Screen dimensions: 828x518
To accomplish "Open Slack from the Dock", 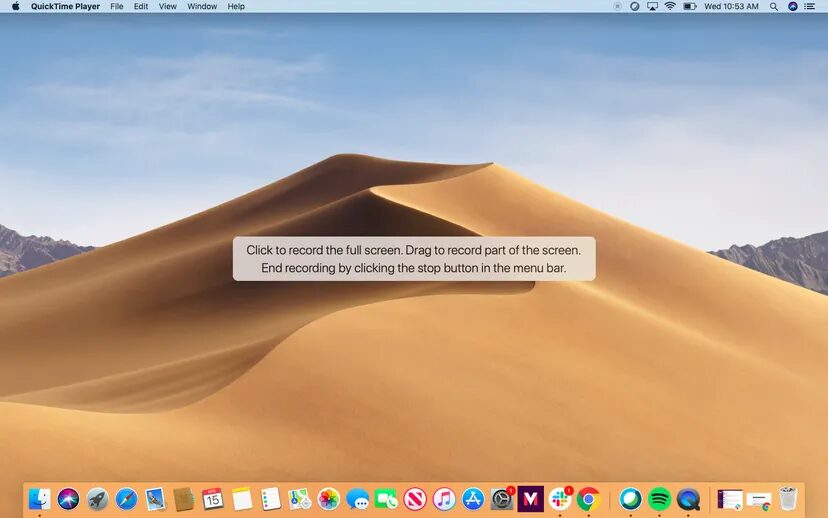I will point(560,498).
